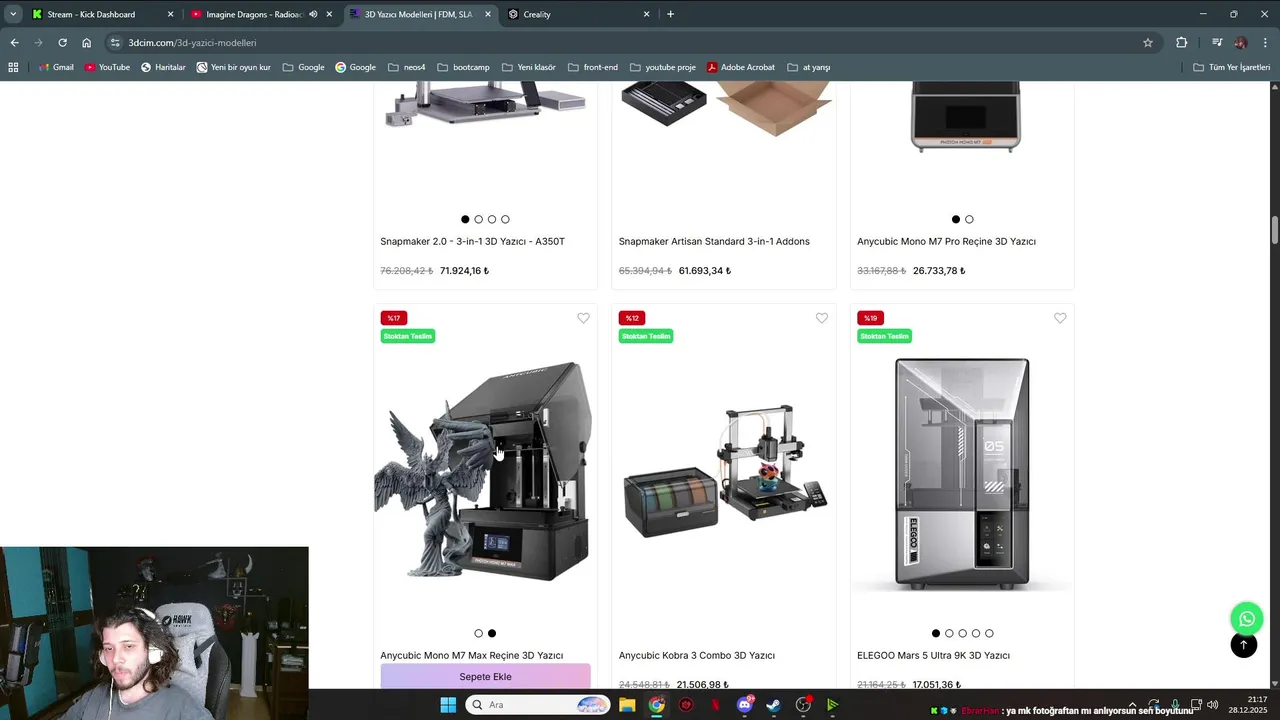Open the media controls icon in the toolbar

click(x=1217, y=43)
